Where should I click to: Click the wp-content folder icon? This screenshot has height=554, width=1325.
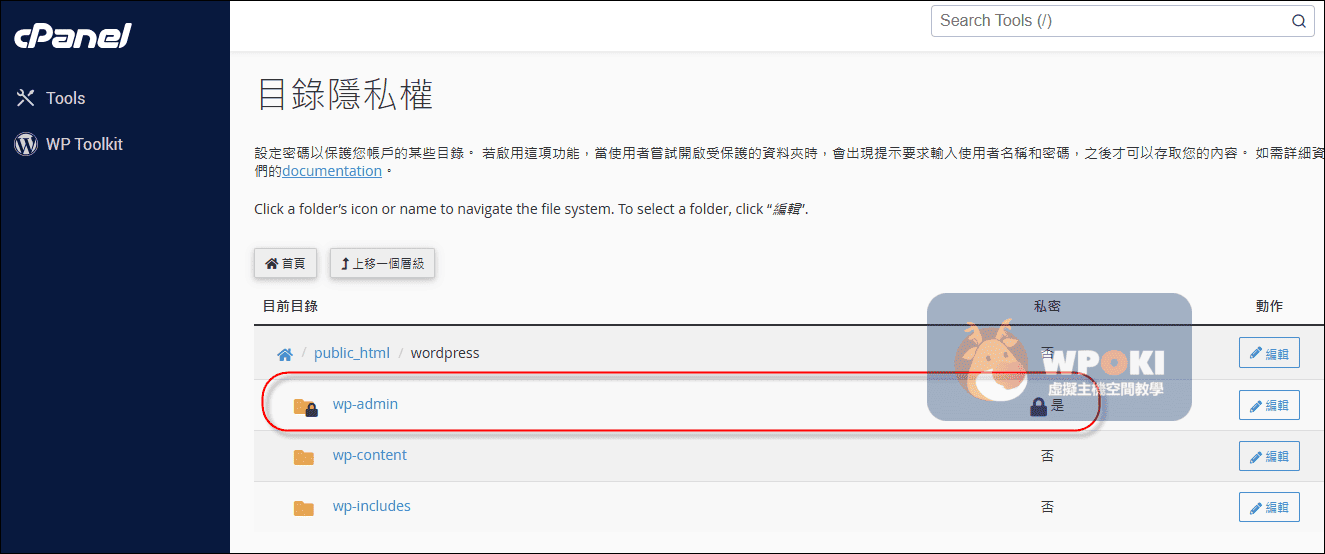click(x=304, y=457)
